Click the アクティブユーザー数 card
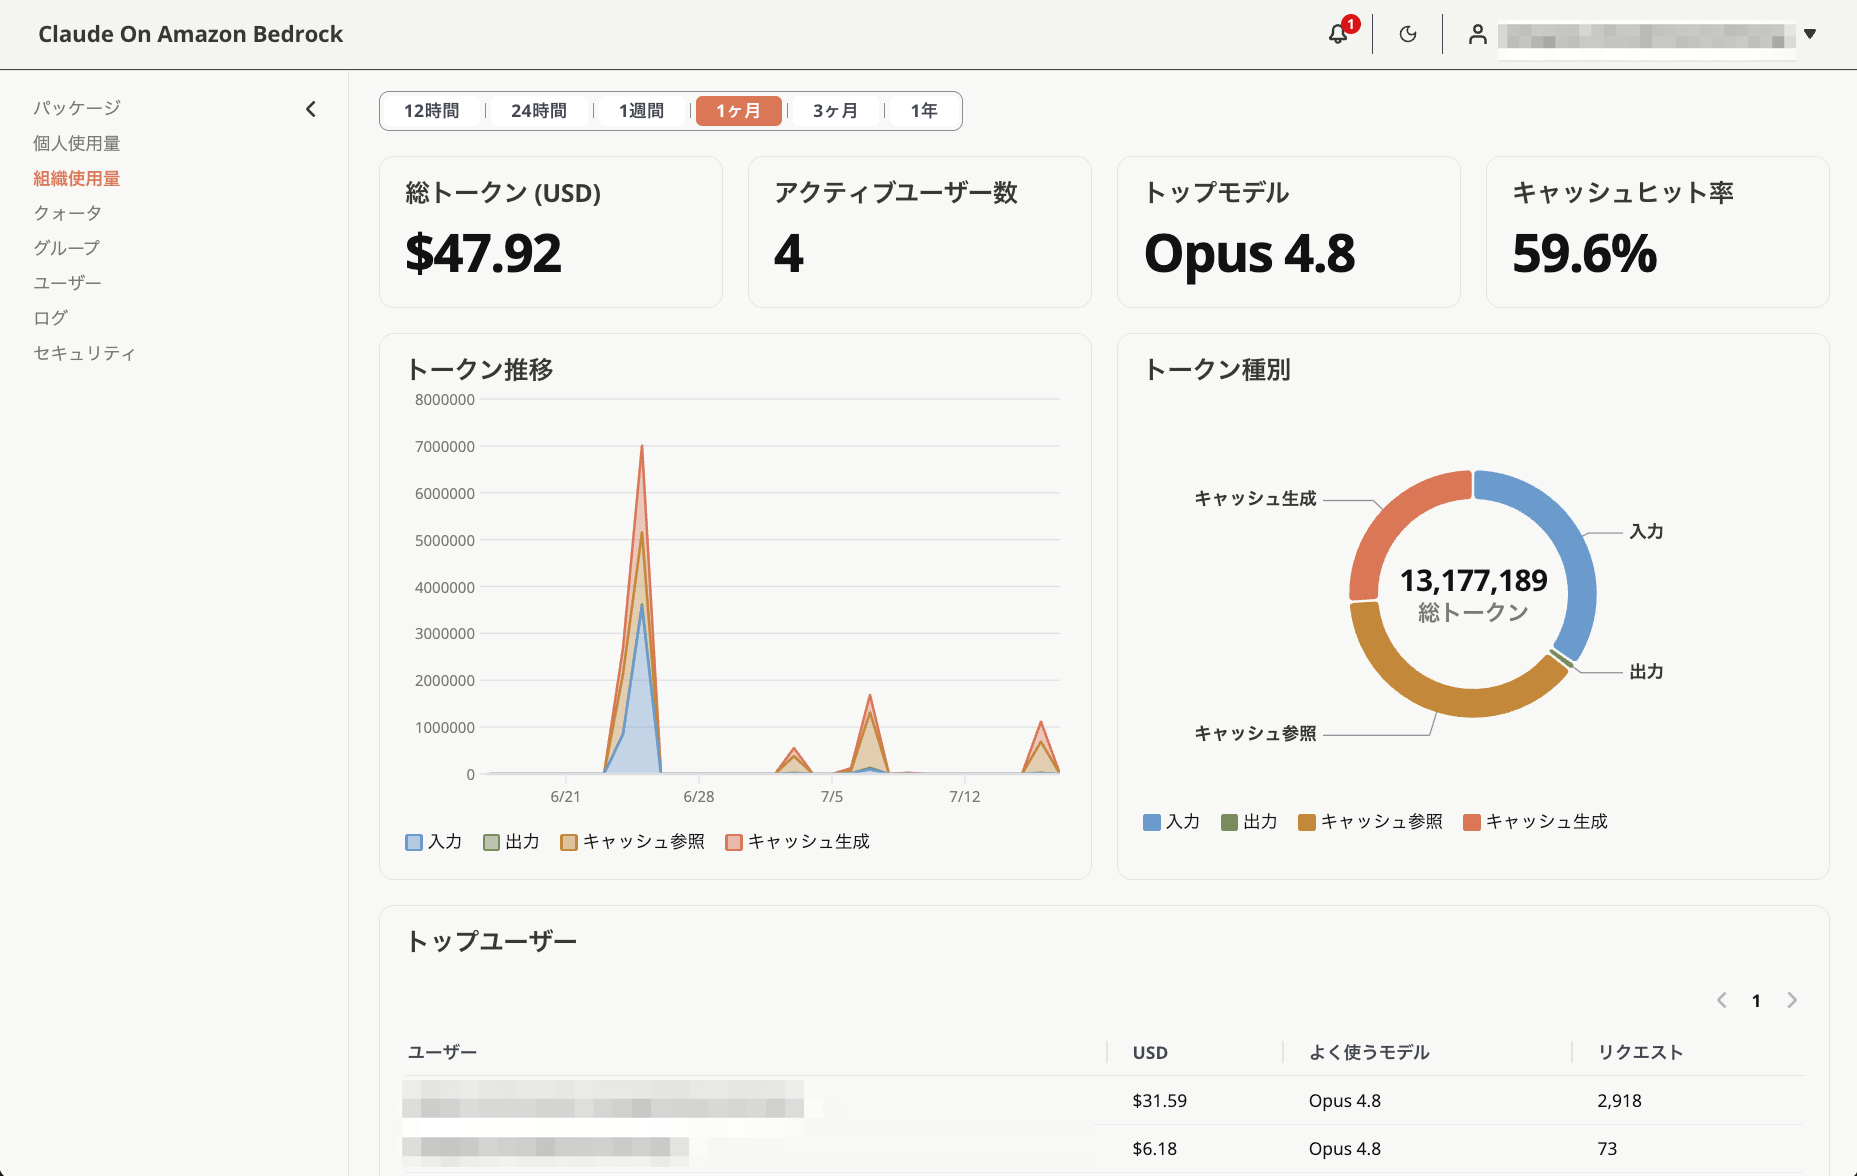This screenshot has height=1176, width=1857. click(920, 232)
